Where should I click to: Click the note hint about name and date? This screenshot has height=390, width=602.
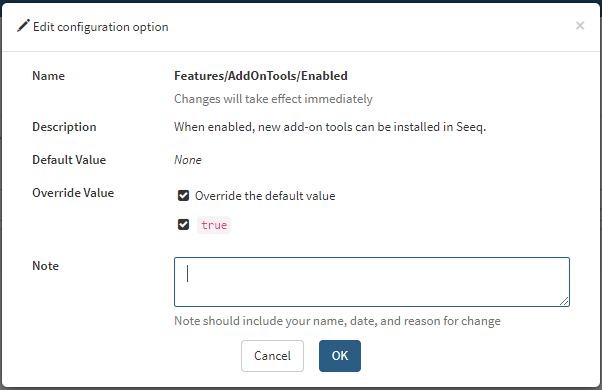pyautogui.click(x=337, y=321)
